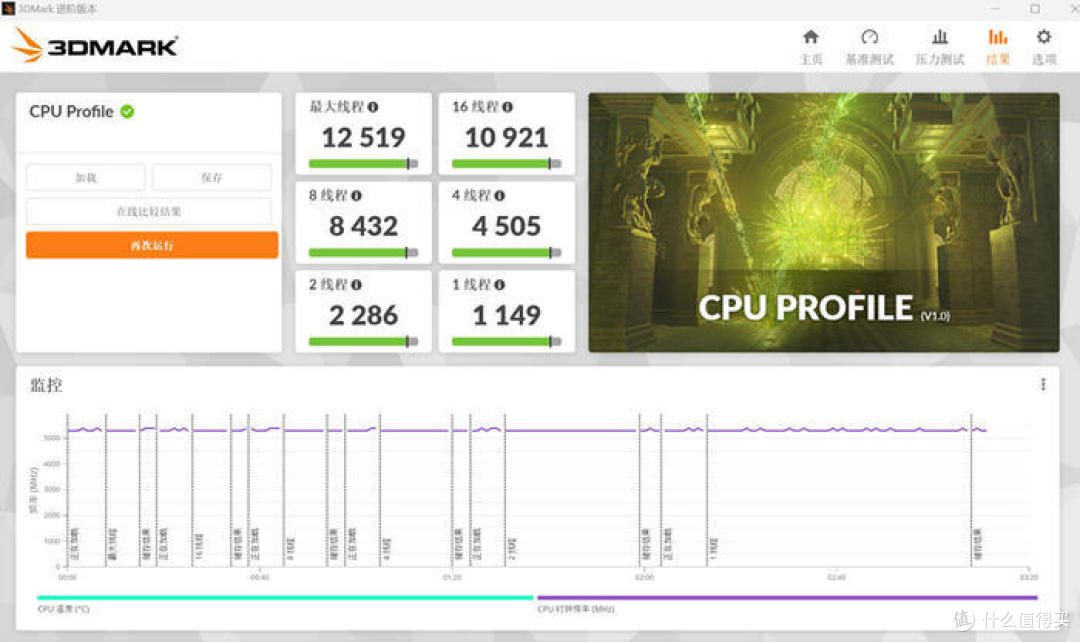Viewport: 1080px width, 642px height.
Task: Click the score 1 149
Action: (506, 315)
